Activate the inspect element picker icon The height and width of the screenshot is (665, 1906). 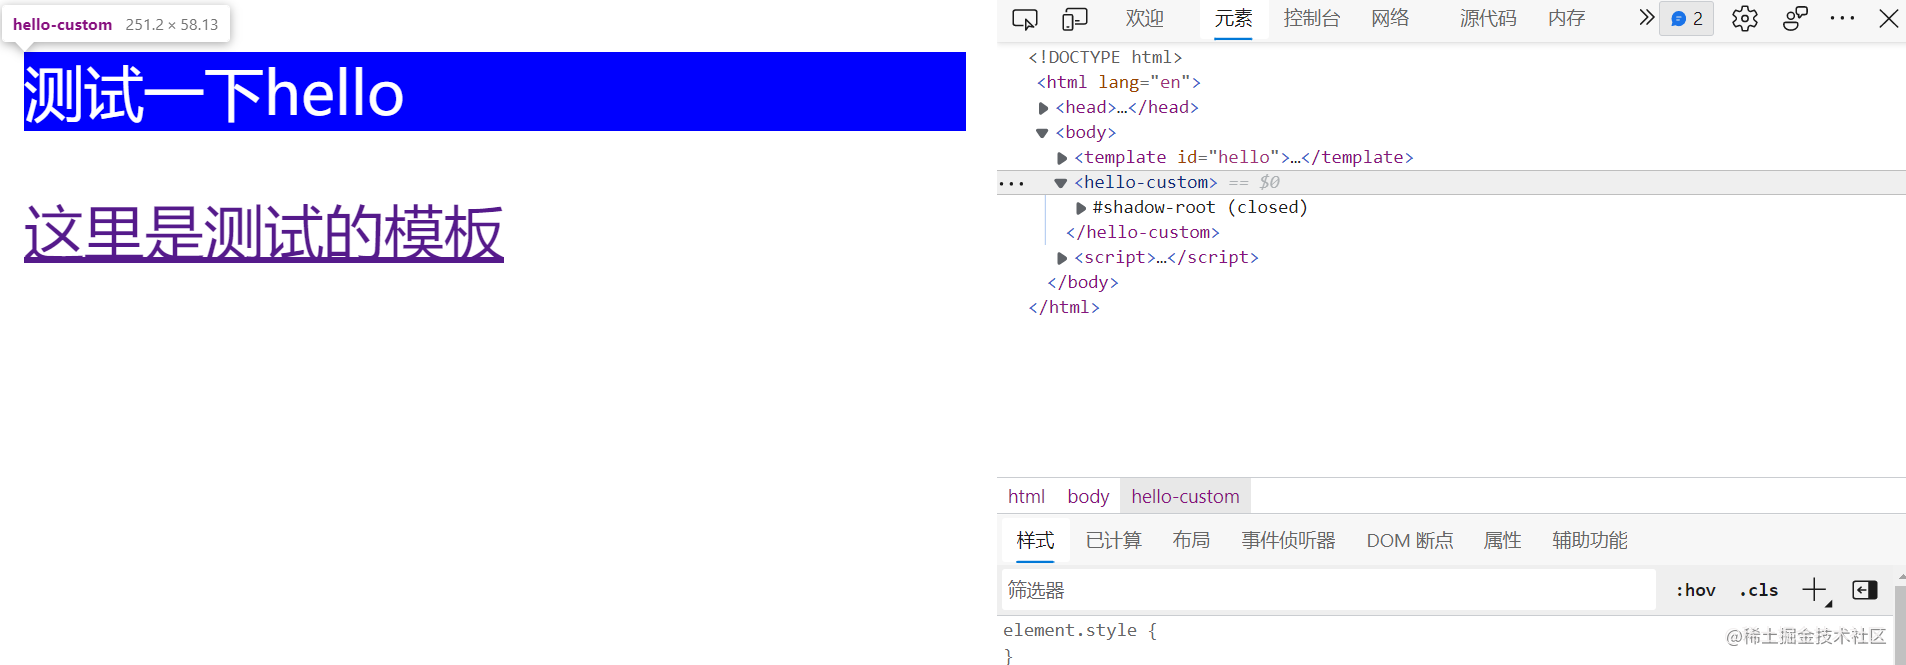pos(1025,19)
